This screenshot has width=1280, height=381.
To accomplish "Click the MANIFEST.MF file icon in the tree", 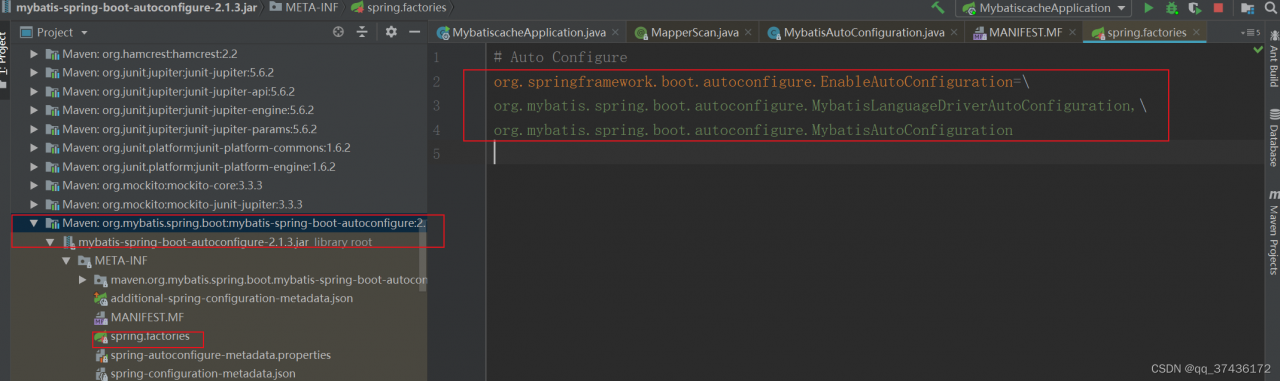I will click(100, 317).
